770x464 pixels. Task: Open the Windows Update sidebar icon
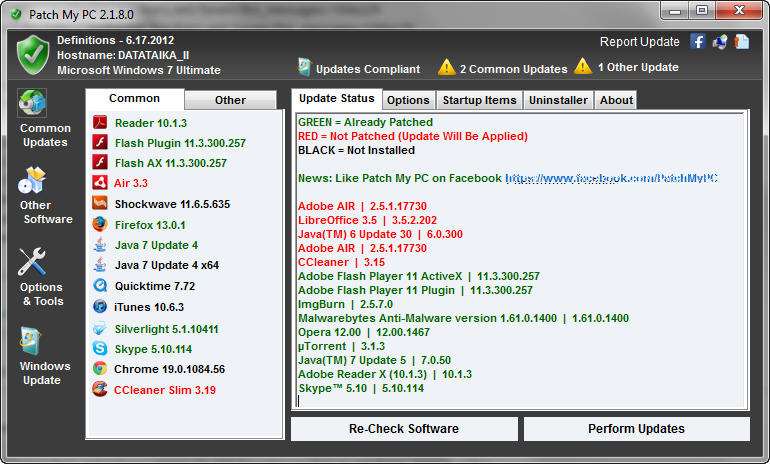(x=31, y=341)
